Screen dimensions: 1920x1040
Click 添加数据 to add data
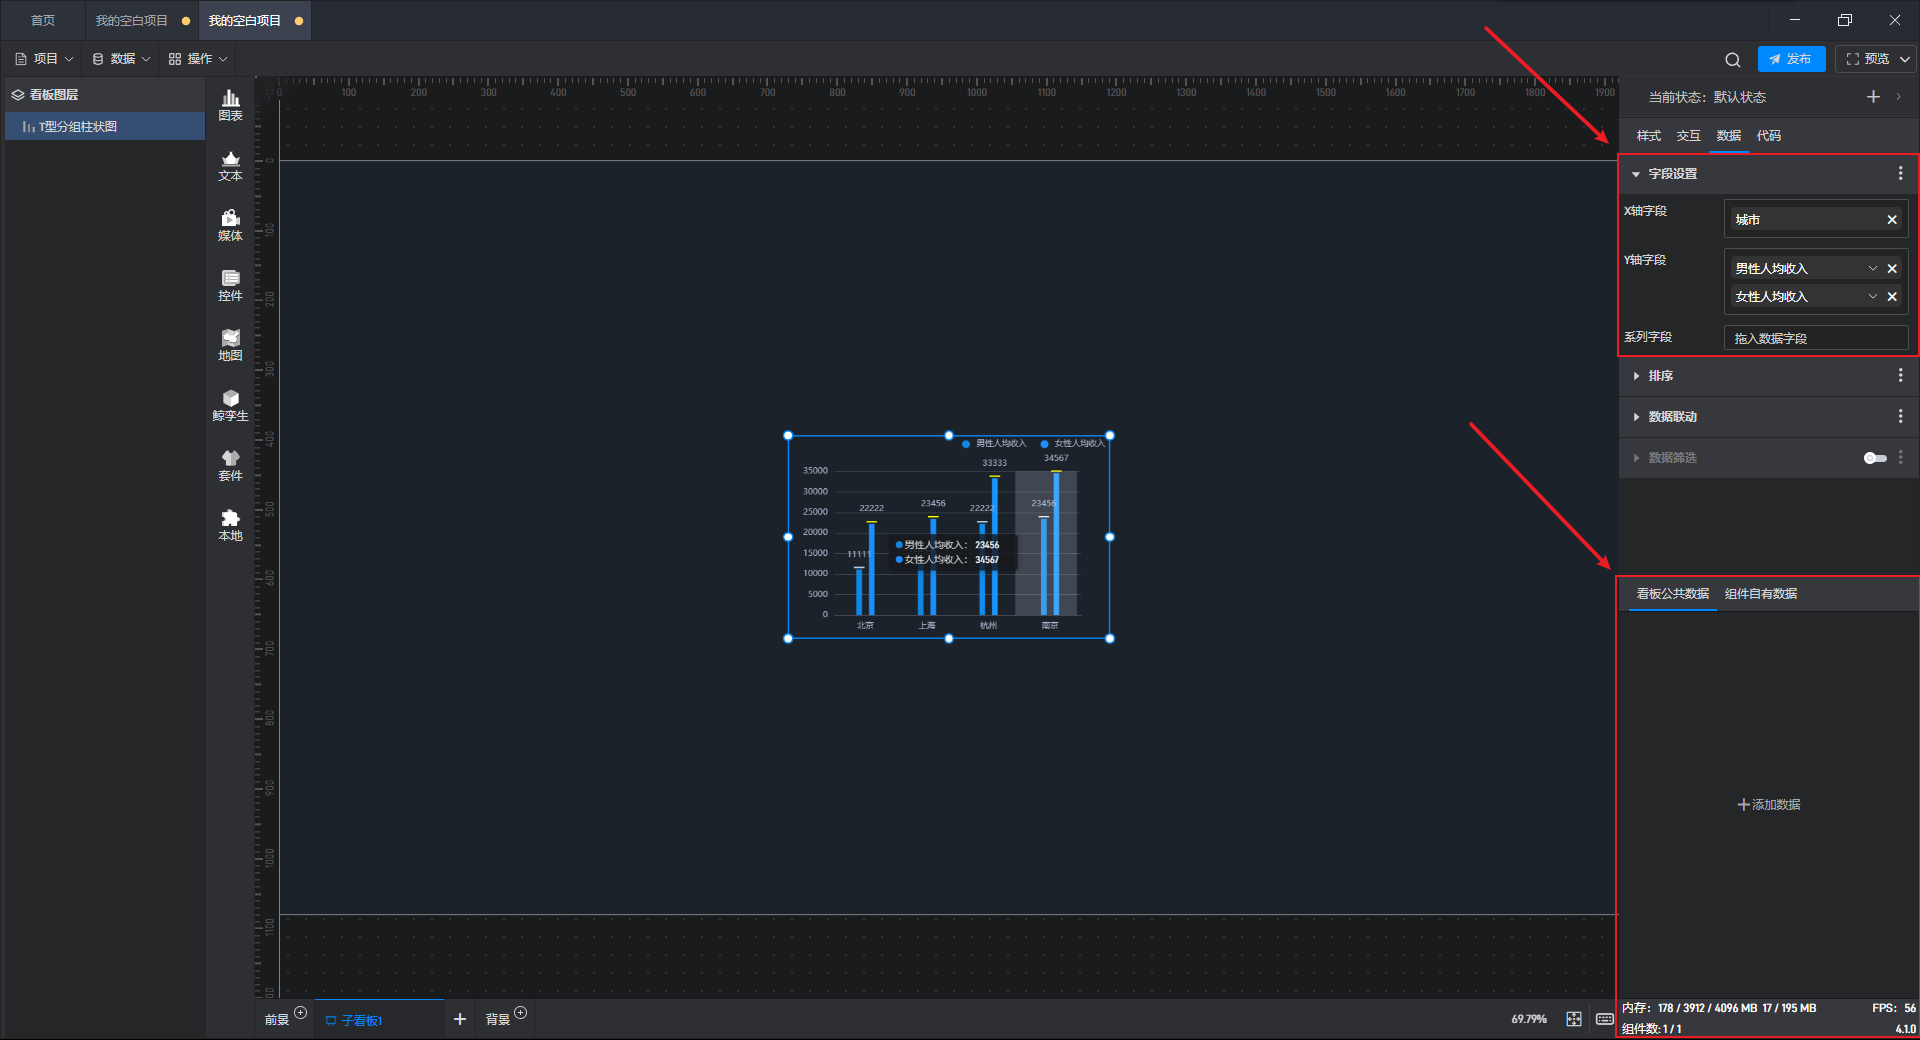point(1768,805)
